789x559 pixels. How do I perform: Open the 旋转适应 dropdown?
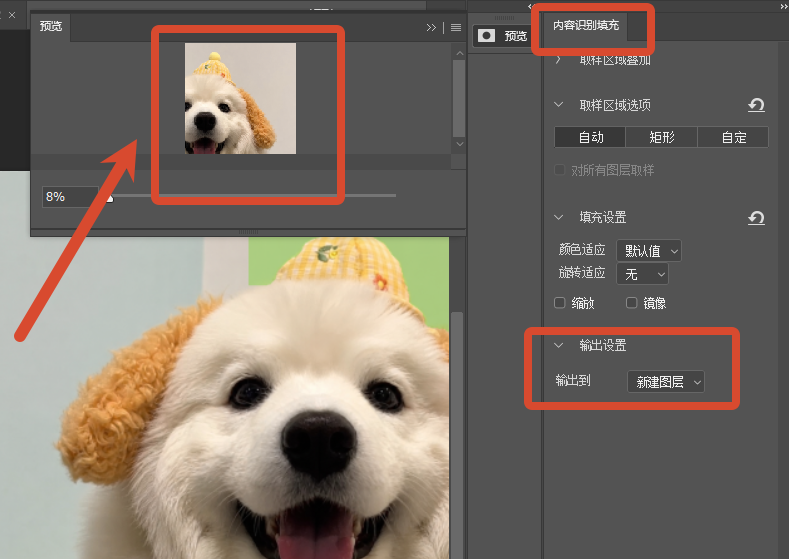coord(643,274)
